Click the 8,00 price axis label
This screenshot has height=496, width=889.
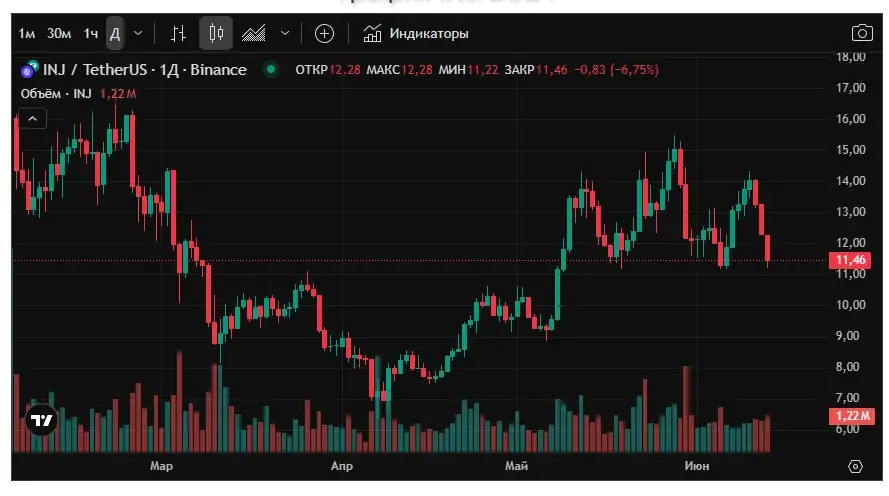pyautogui.click(x=850, y=367)
